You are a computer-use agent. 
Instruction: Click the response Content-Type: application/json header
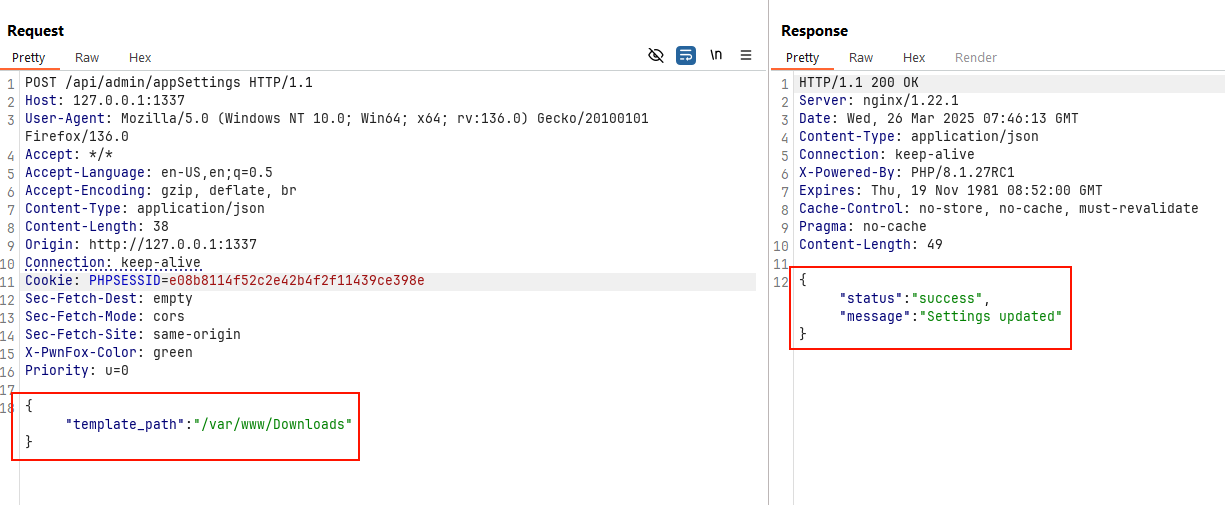(919, 137)
